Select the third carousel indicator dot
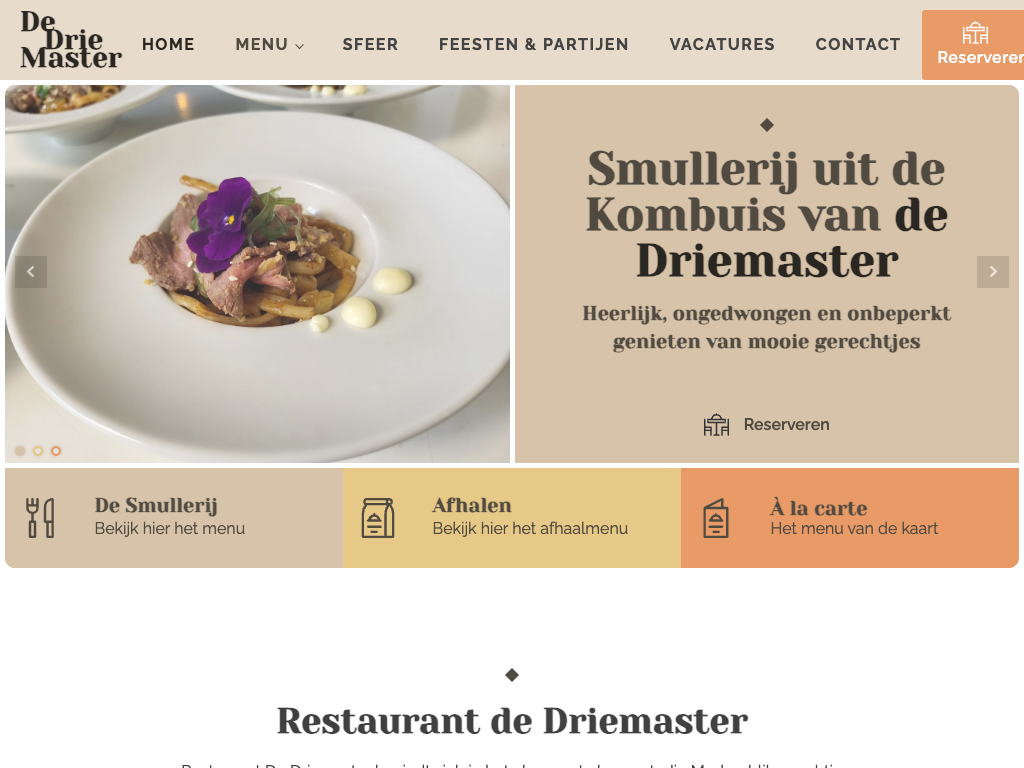The height and width of the screenshot is (768, 1024). click(x=56, y=451)
